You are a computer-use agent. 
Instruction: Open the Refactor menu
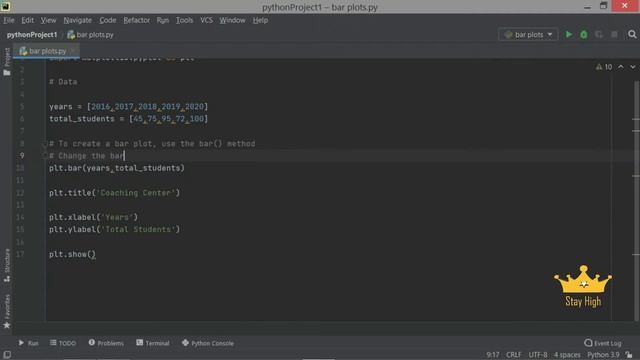136,20
